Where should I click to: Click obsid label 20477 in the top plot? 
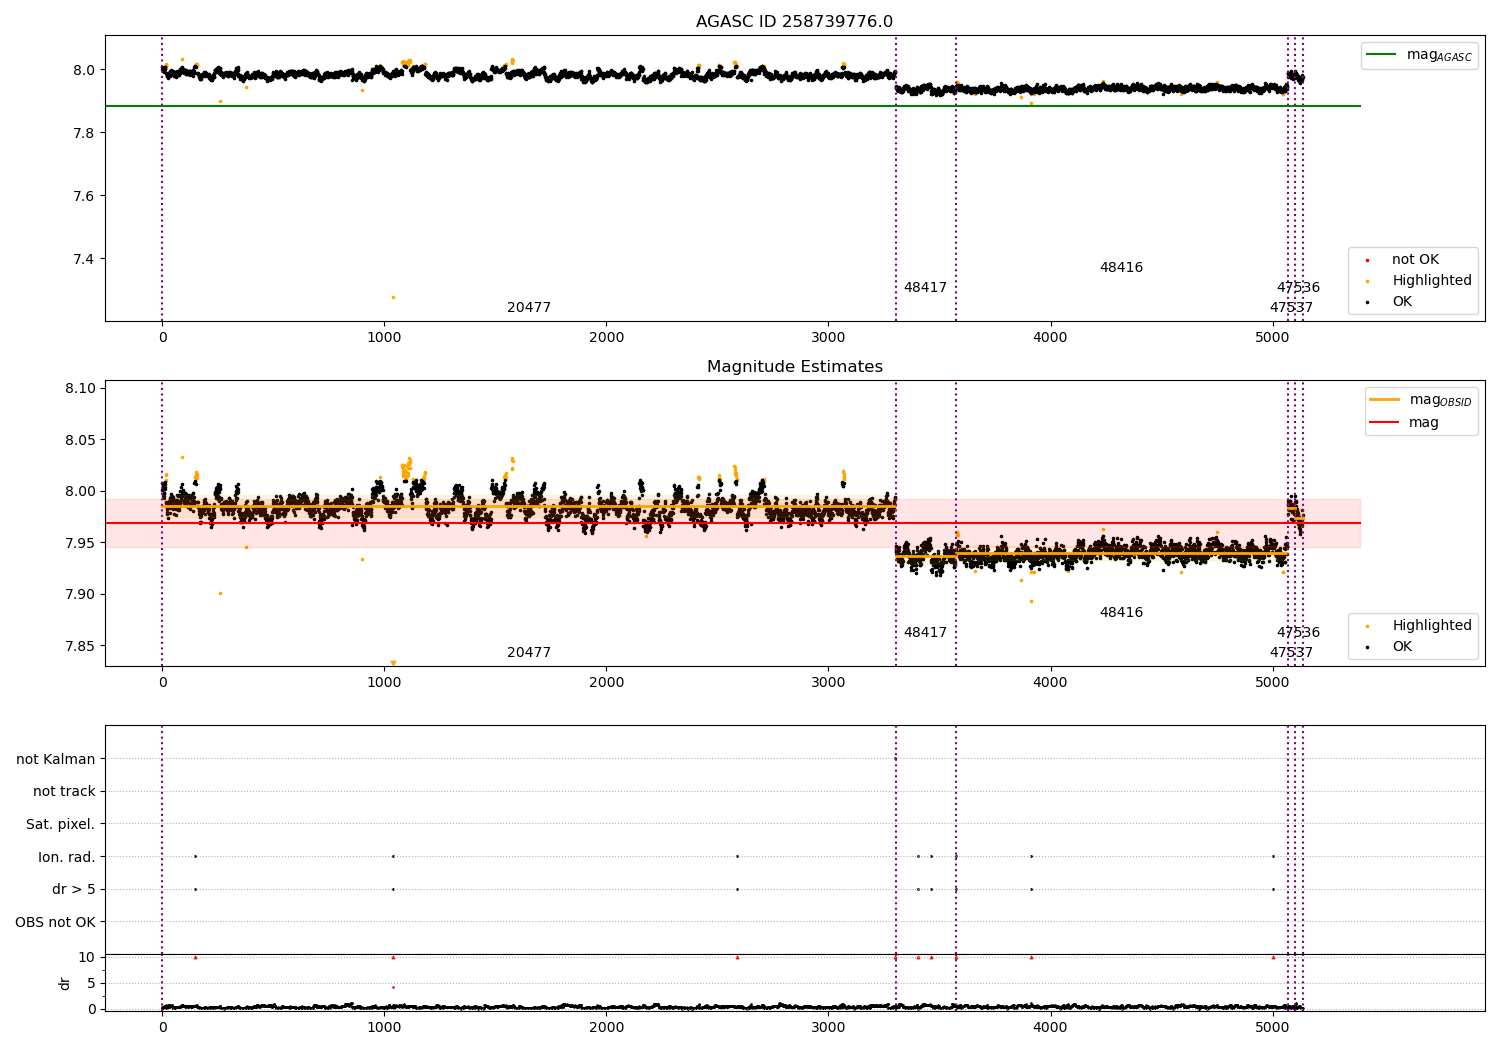[x=529, y=308]
